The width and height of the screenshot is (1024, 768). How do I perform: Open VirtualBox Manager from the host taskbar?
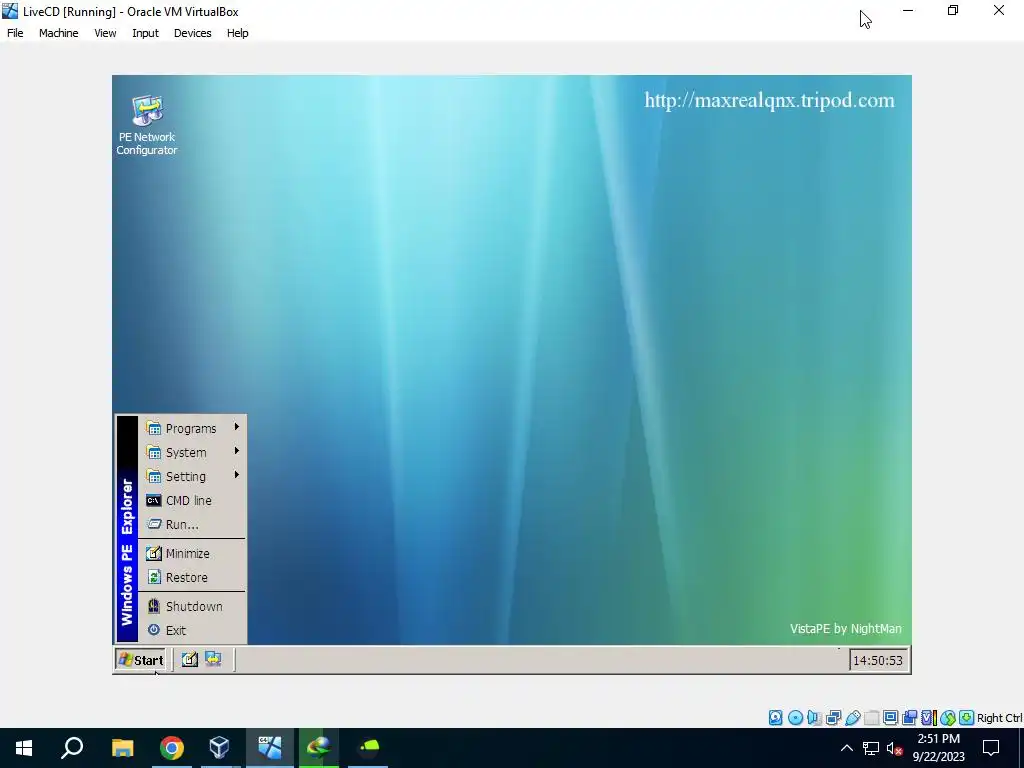coord(220,748)
